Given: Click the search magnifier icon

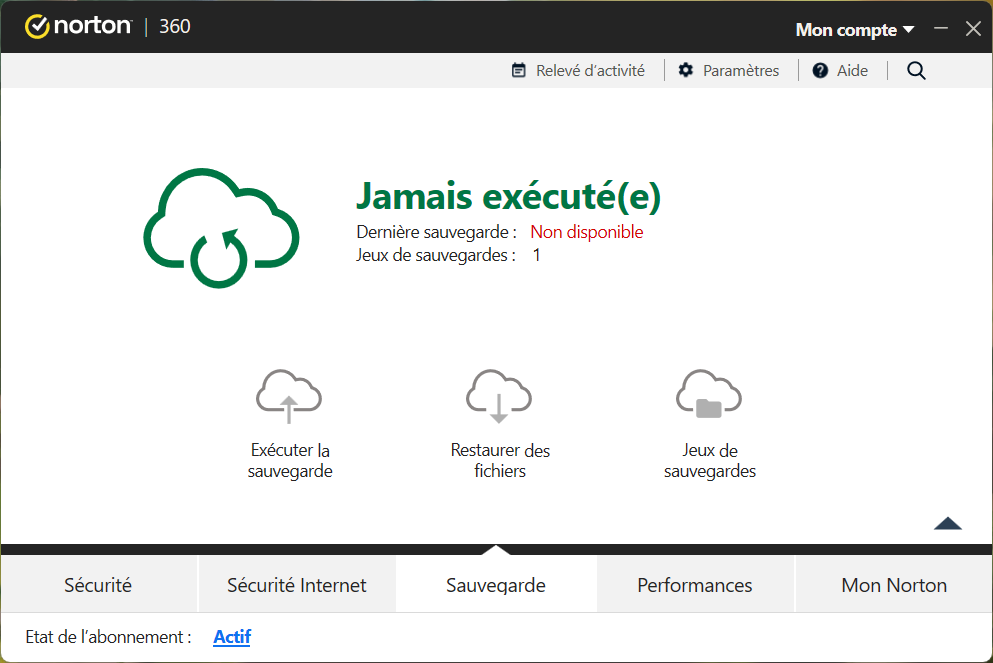Looking at the screenshot, I should click(916, 70).
